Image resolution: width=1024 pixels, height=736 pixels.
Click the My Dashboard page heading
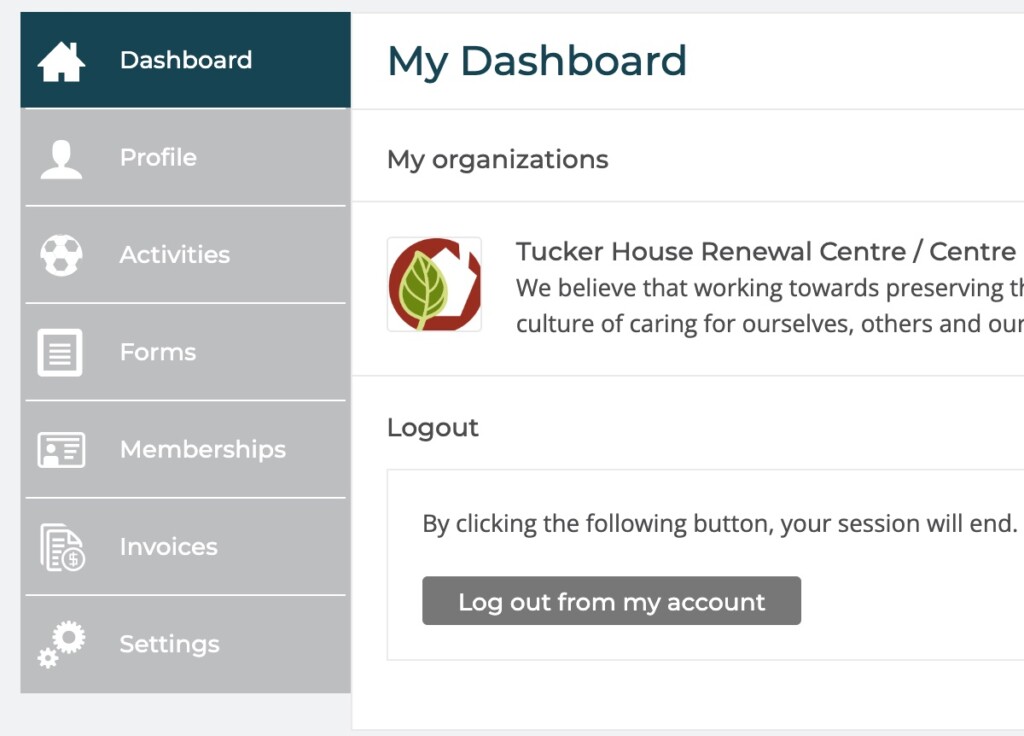click(537, 61)
